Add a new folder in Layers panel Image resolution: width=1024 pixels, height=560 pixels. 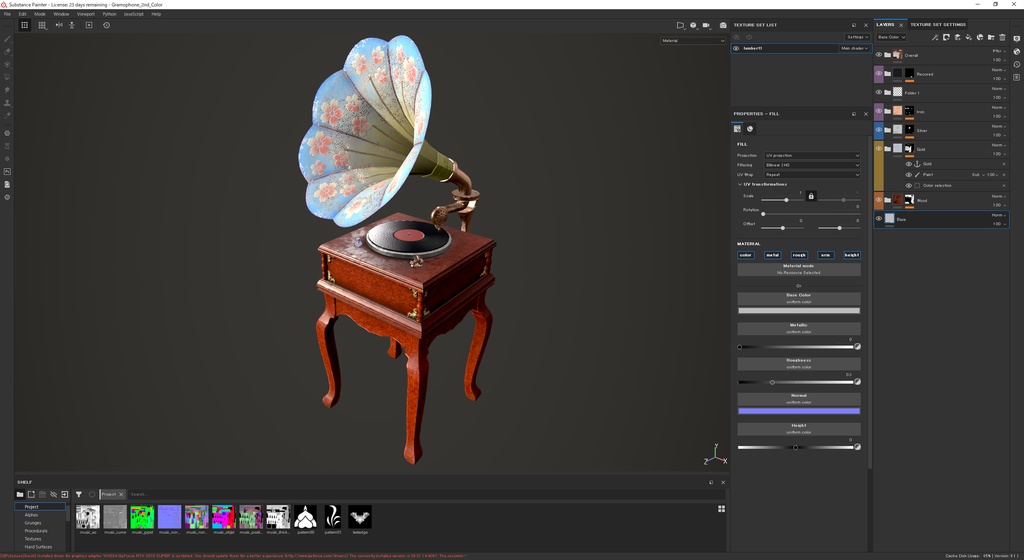991,37
